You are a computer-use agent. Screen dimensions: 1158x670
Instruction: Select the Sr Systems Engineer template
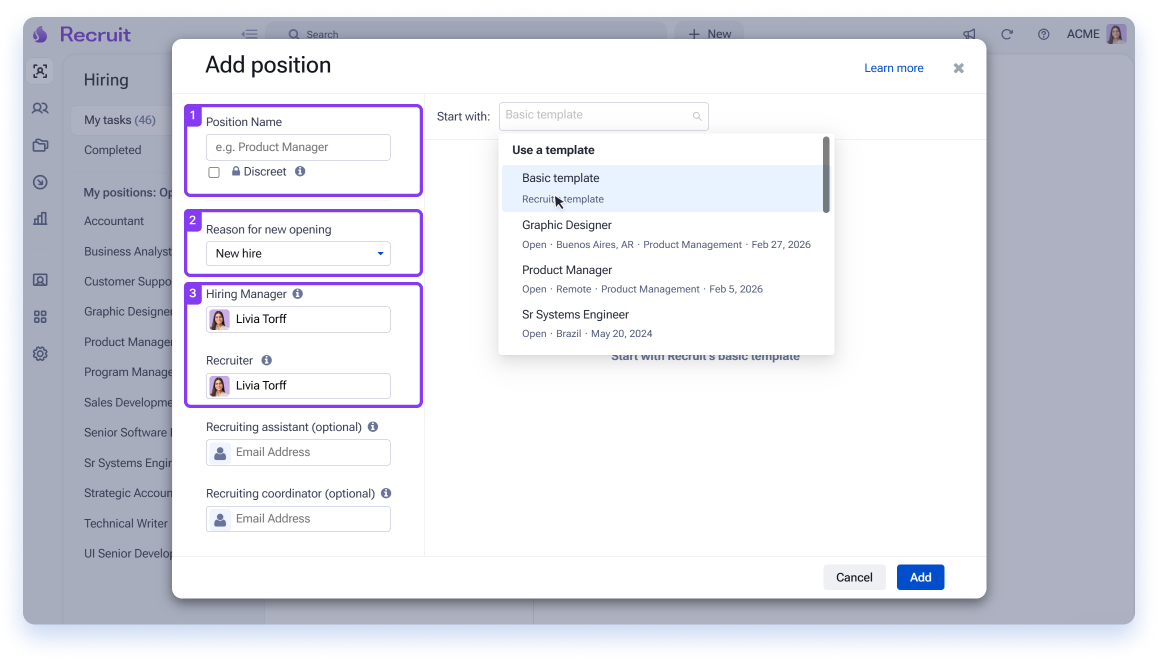point(662,324)
